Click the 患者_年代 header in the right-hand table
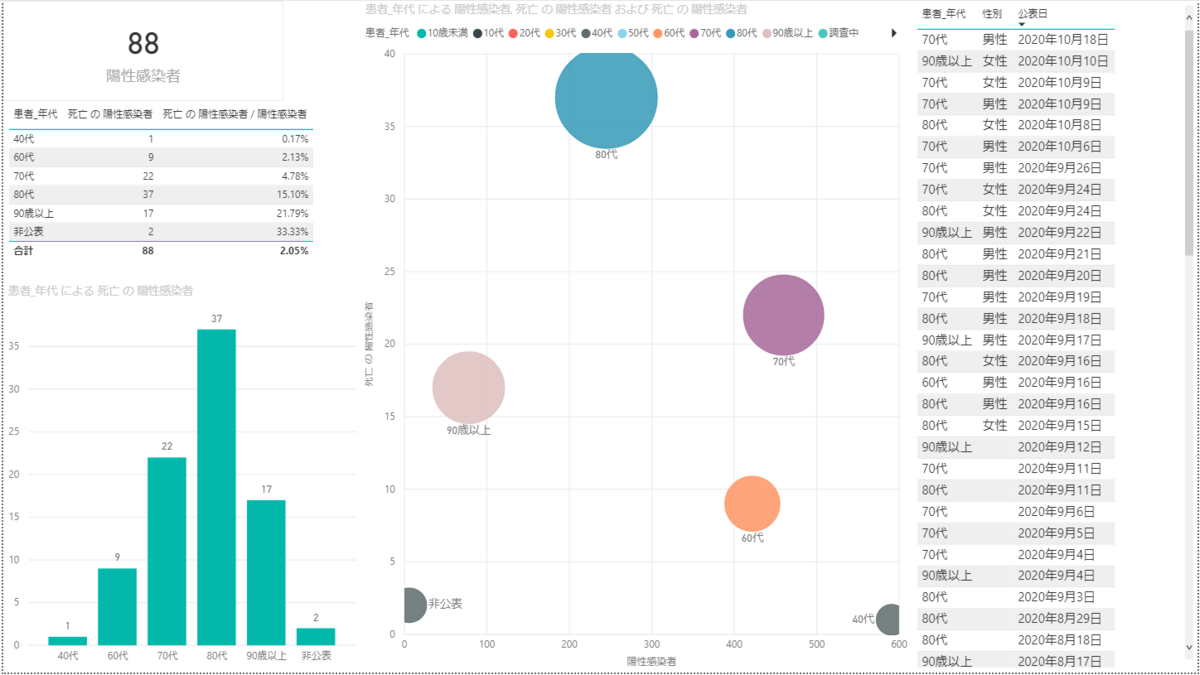Image resolution: width=1200 pixels, height=675 pixels. pyautogui.click(x=943, y=14)
